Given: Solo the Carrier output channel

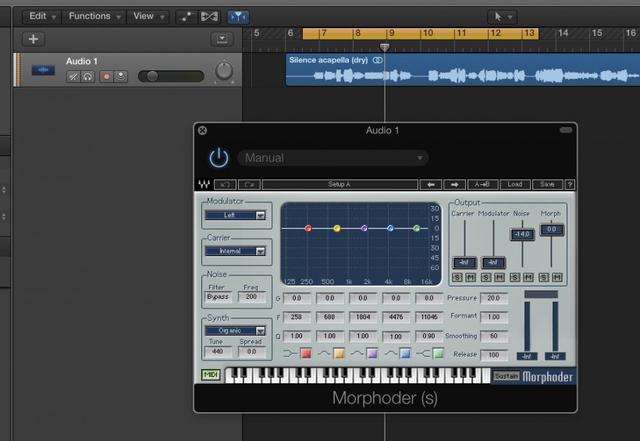Looking at the screenshot, I should [457, 278].
